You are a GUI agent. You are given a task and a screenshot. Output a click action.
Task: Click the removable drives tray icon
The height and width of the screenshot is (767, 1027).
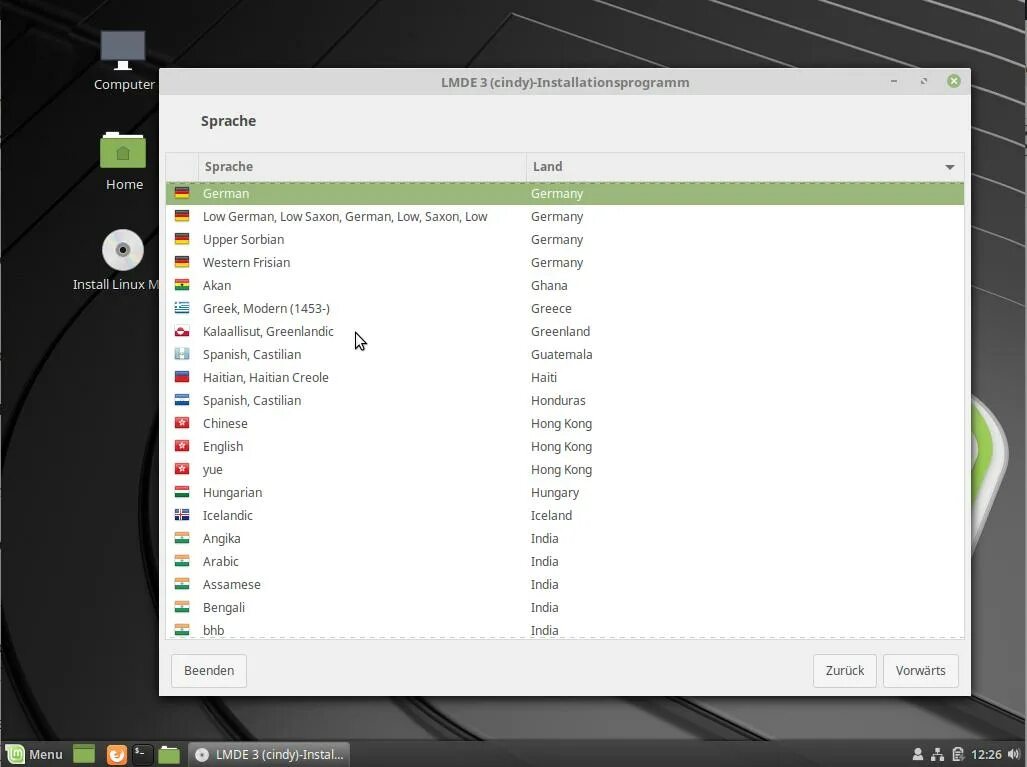[958, 754]
